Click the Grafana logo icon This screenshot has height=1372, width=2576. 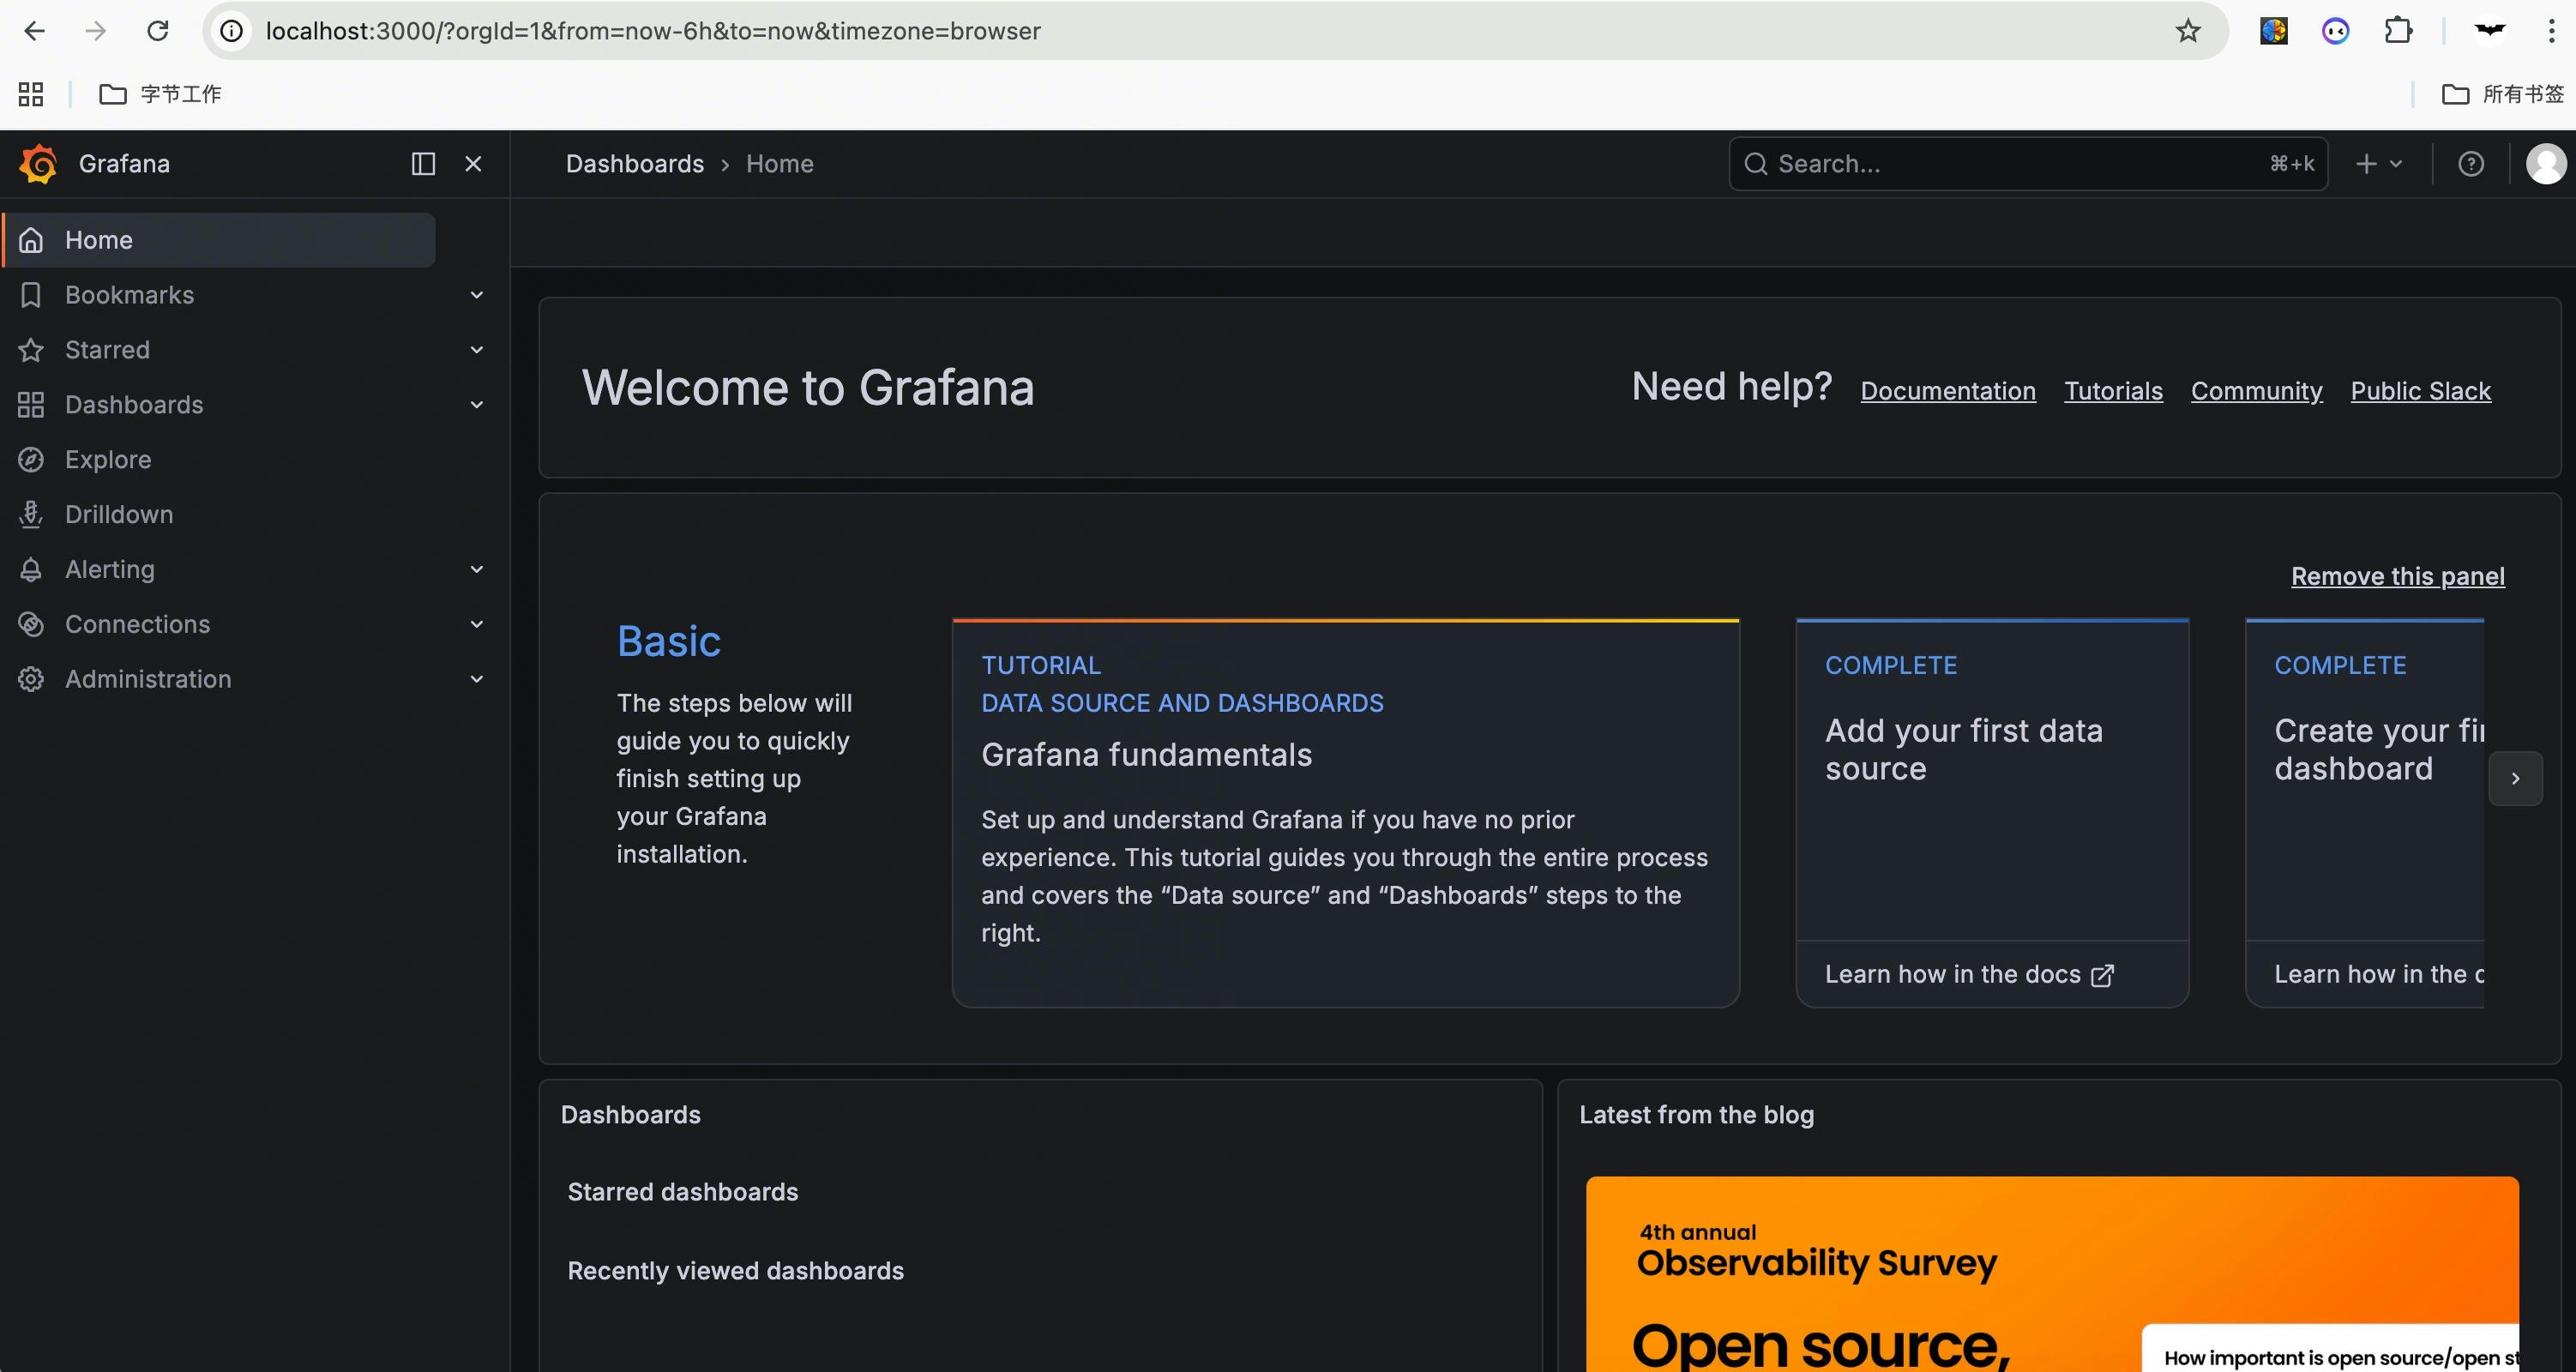38,164
